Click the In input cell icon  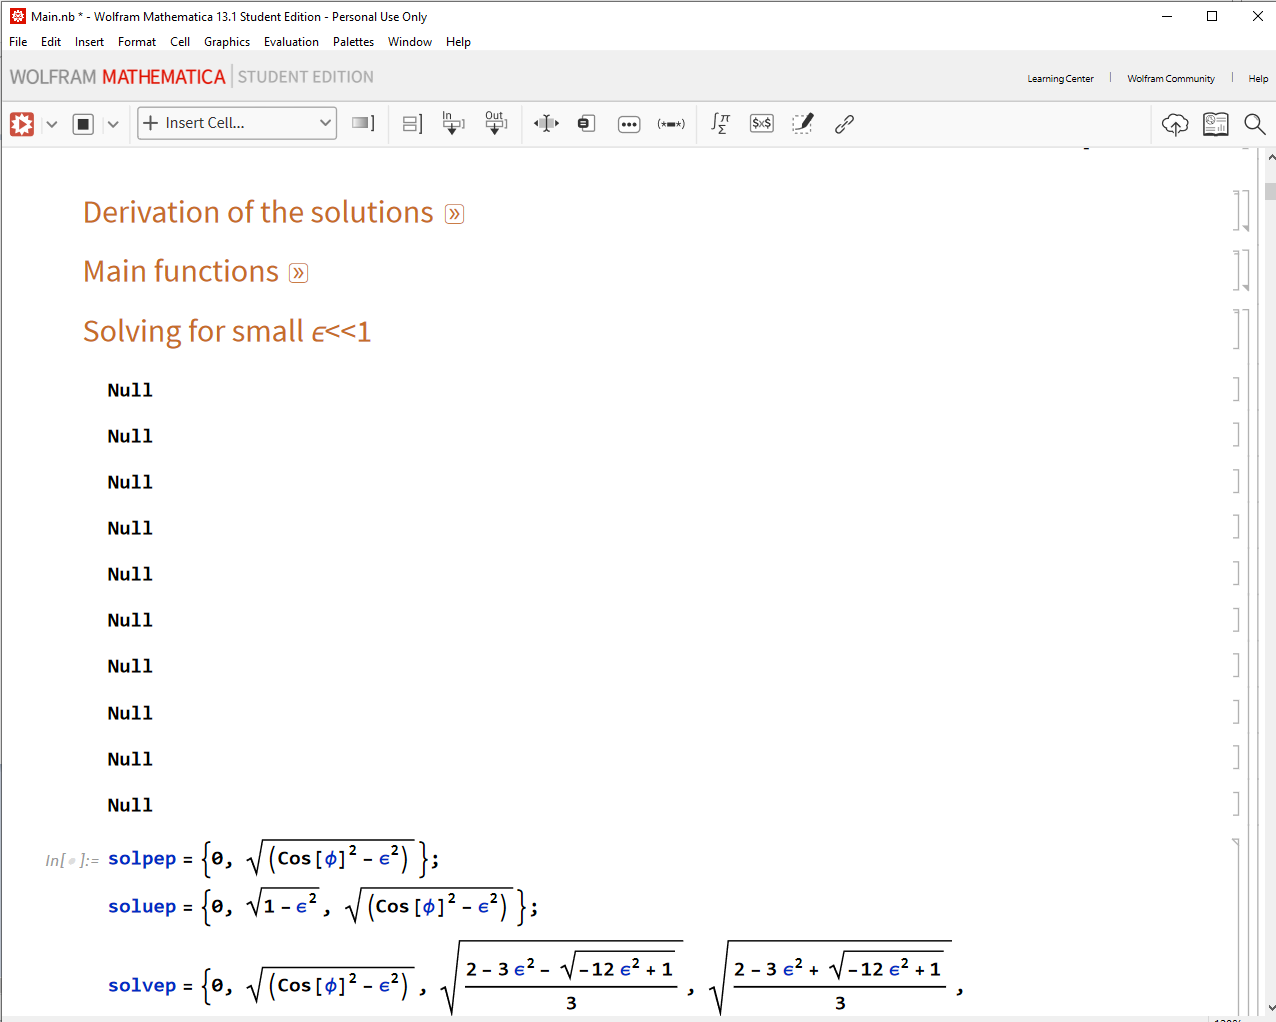(x=453, y=123)
